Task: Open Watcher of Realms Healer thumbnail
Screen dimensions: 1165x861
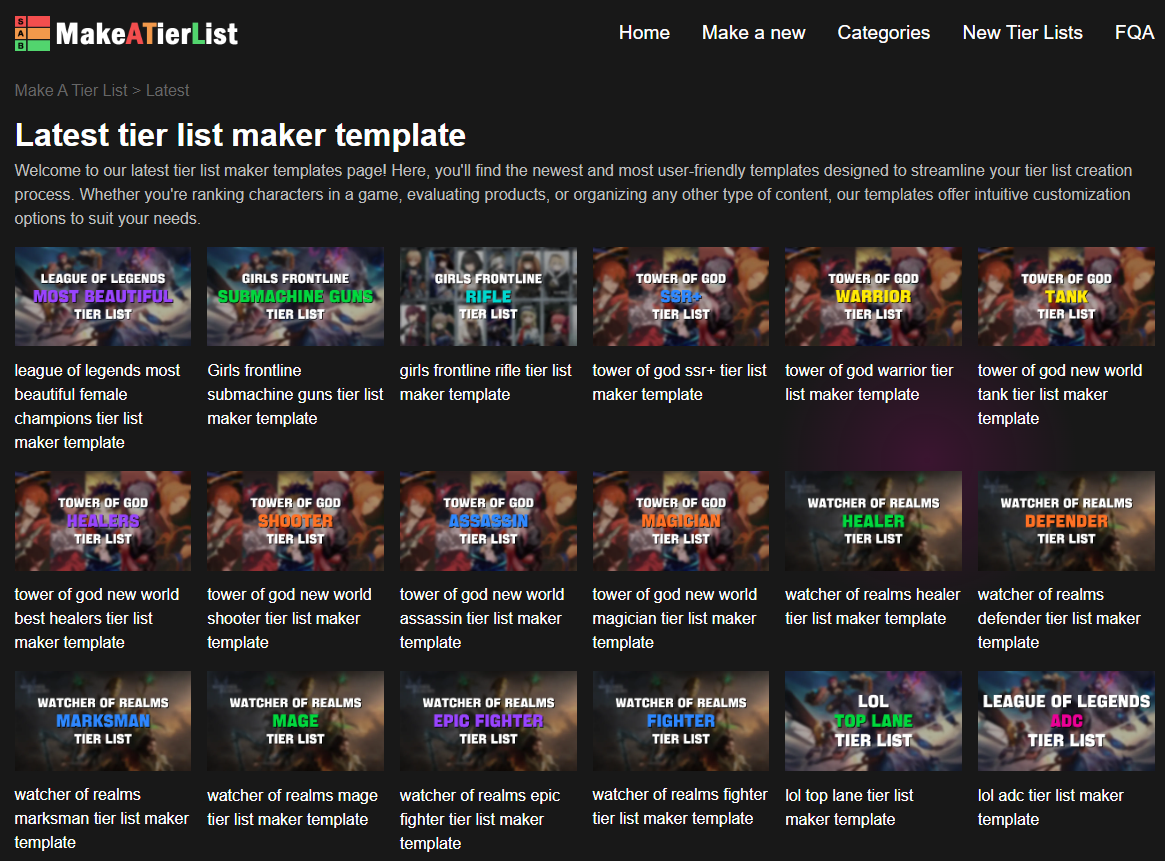Action: 874,521
